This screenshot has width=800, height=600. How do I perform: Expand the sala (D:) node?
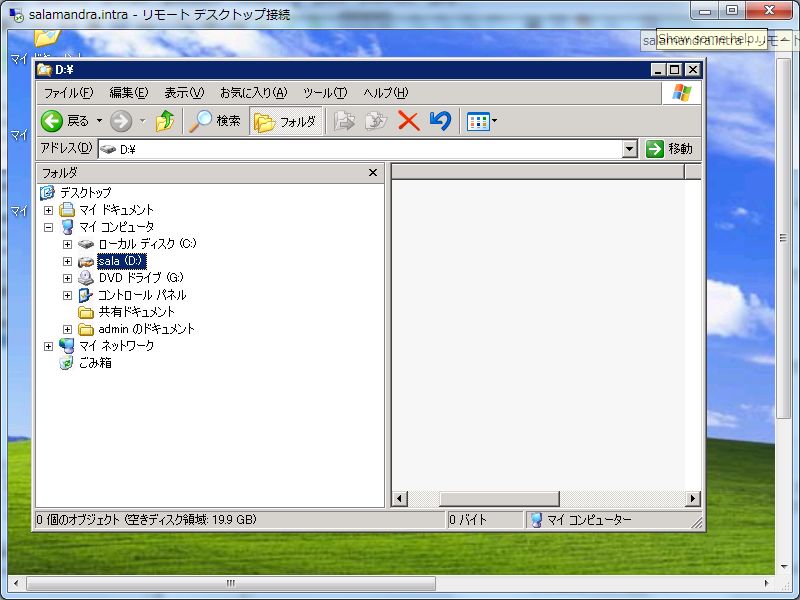point(67,262)
